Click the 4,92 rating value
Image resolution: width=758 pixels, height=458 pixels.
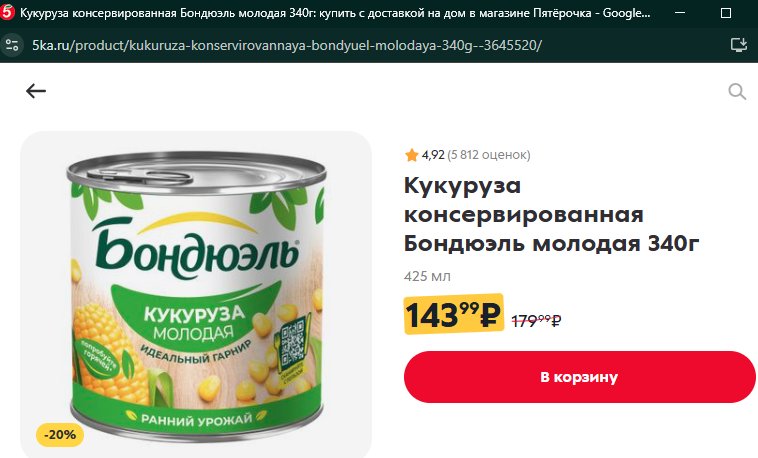433,155
